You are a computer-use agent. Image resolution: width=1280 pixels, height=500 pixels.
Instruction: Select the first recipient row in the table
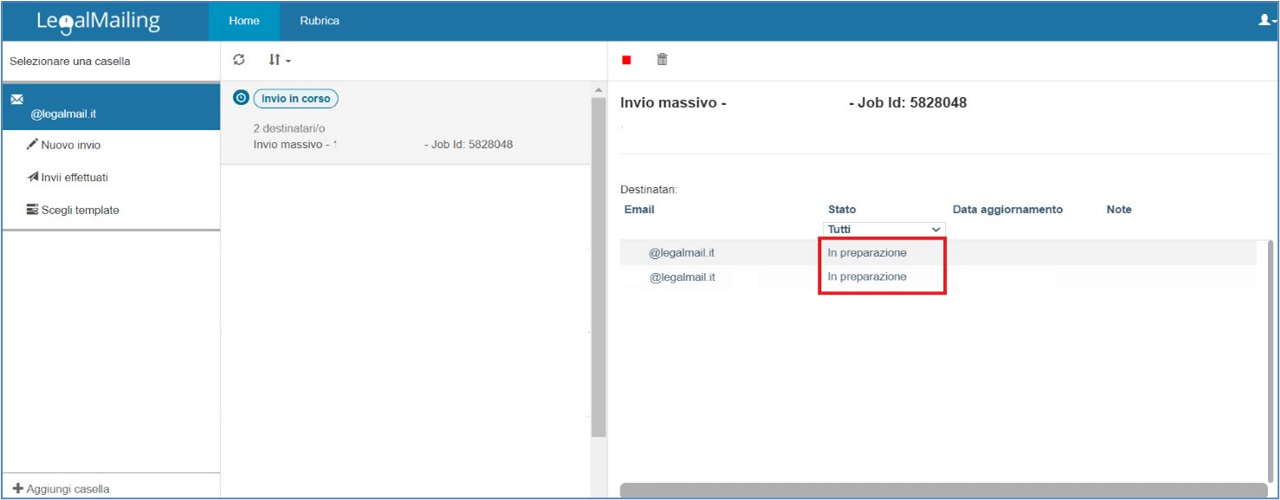point(682,253)
